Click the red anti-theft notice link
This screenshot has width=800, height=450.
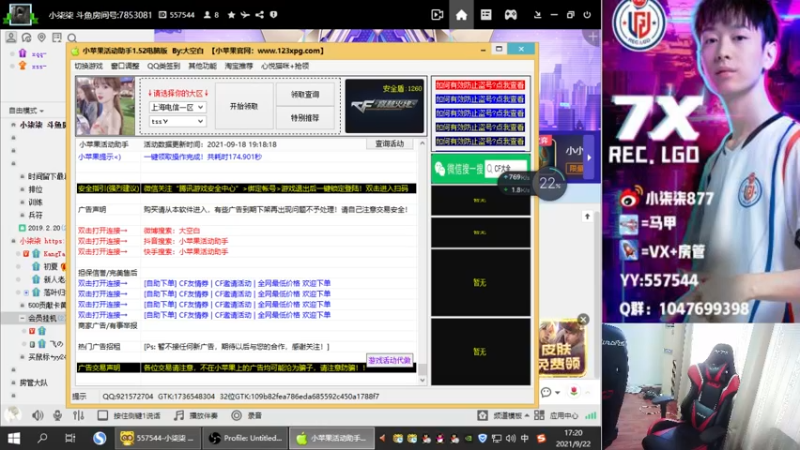coord(480,85)
